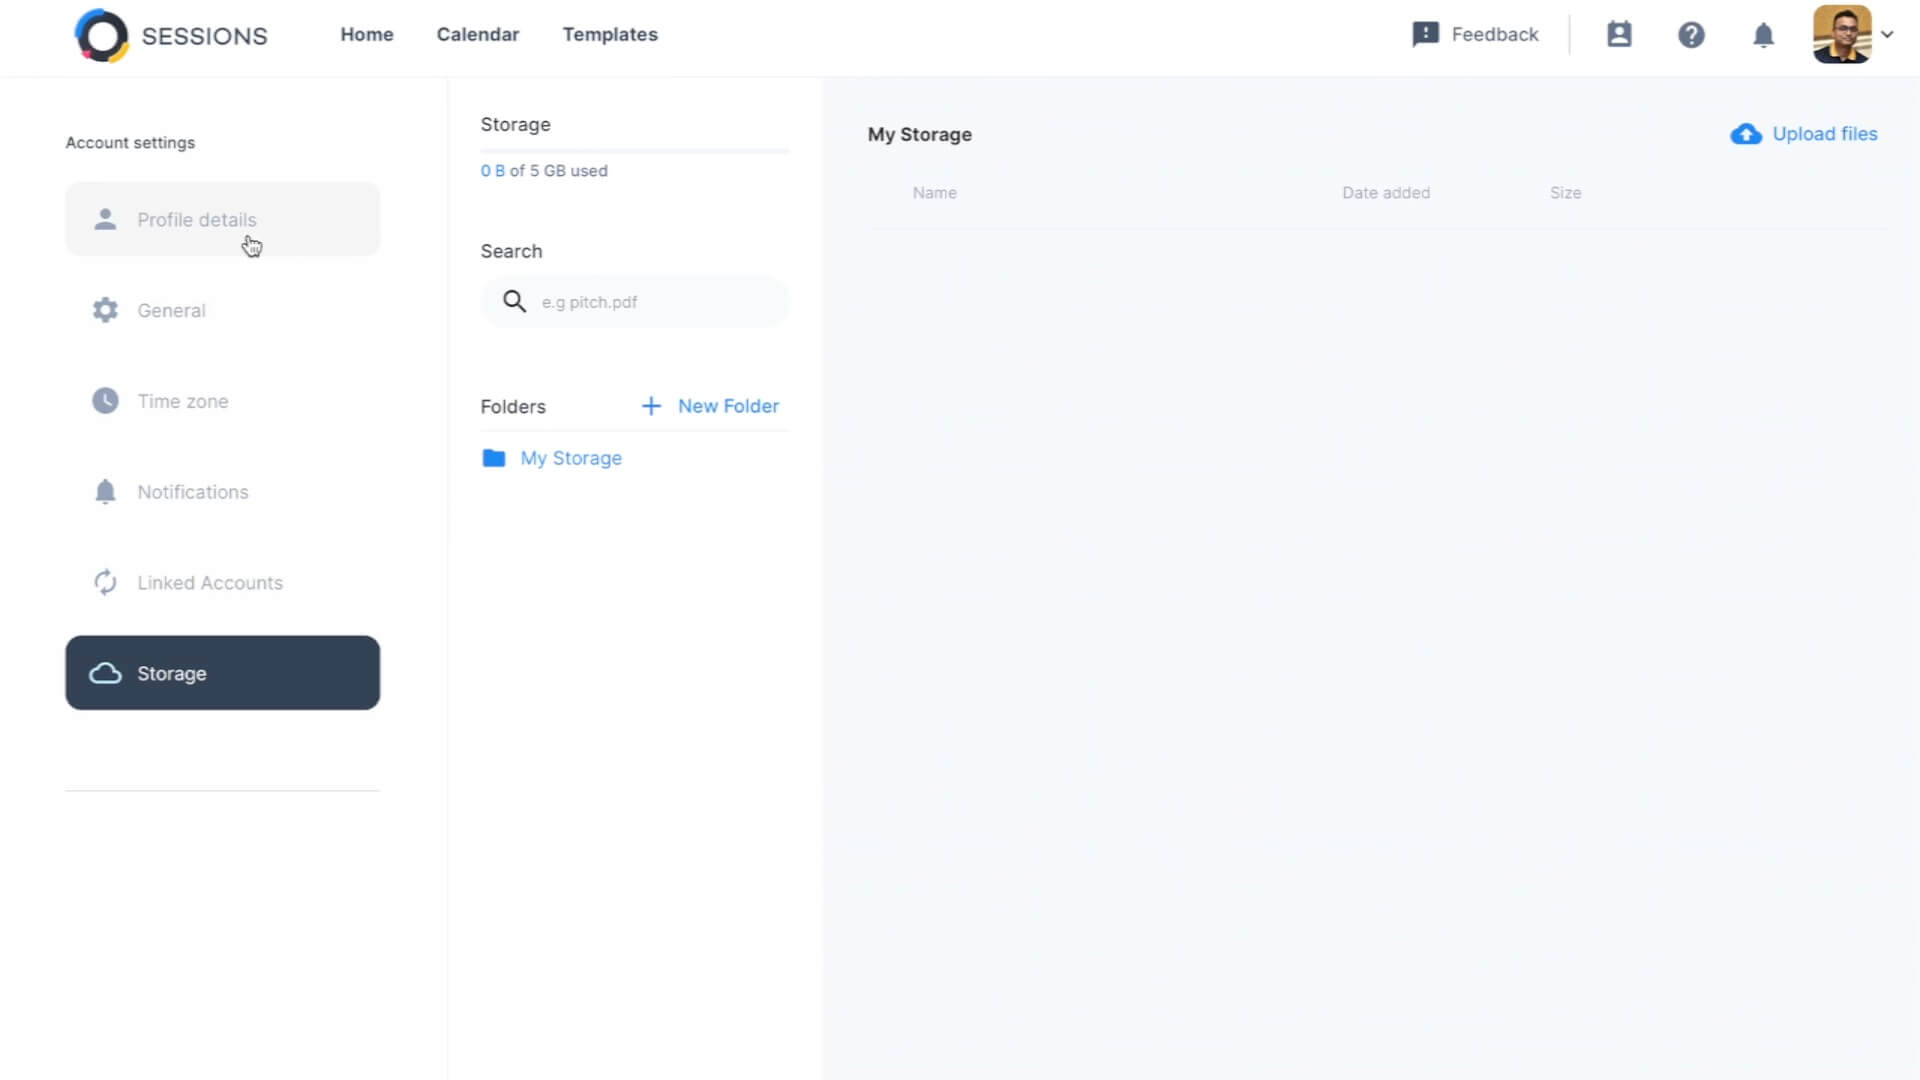Open the help question mark icon
The image size is (1920, 1080).
(x=1691, y=34)
